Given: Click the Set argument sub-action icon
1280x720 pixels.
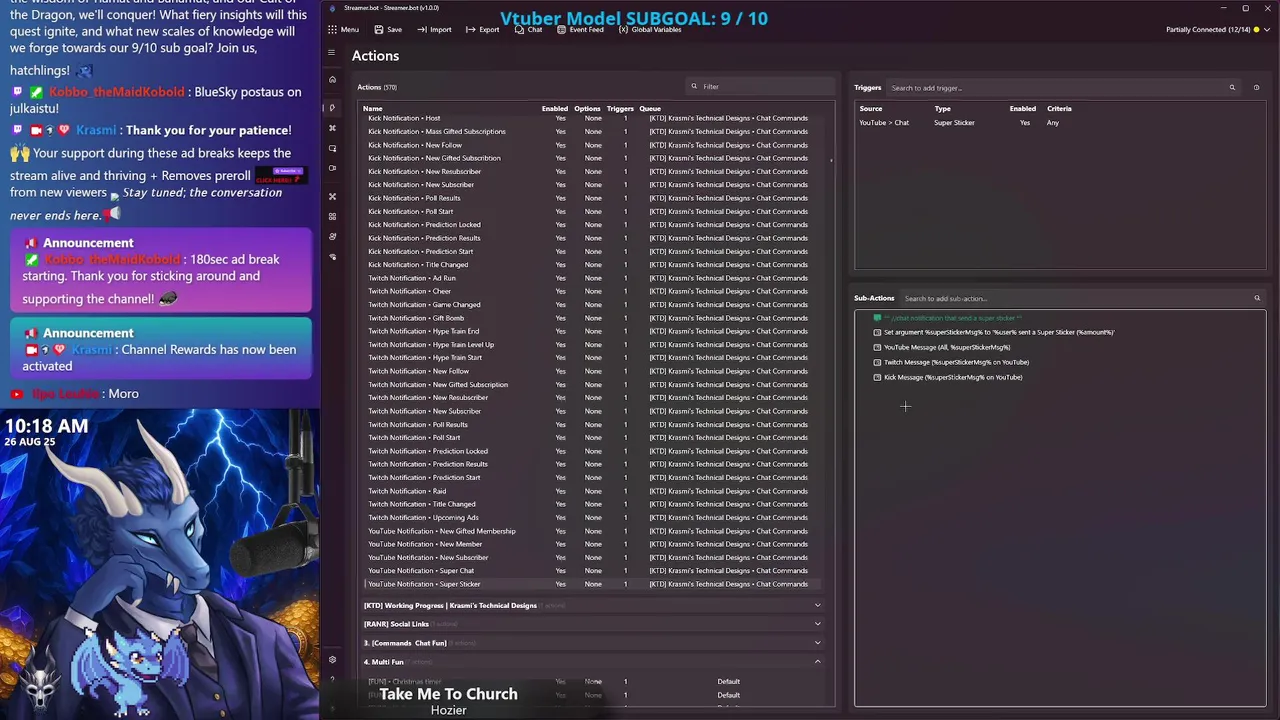Looking at the screenshot, I should click(877, 332).
